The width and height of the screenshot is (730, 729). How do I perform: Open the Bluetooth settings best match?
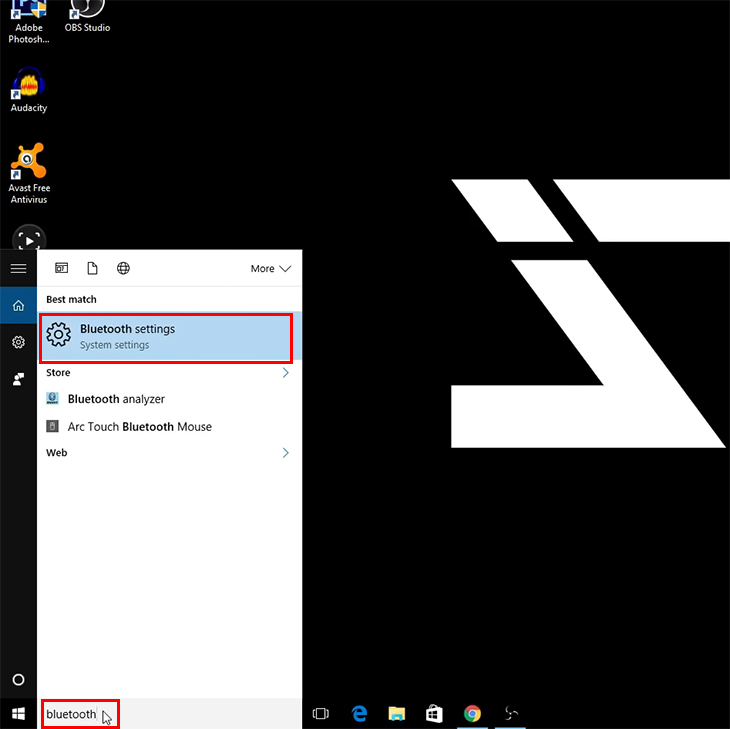click(x=167, y=337)
